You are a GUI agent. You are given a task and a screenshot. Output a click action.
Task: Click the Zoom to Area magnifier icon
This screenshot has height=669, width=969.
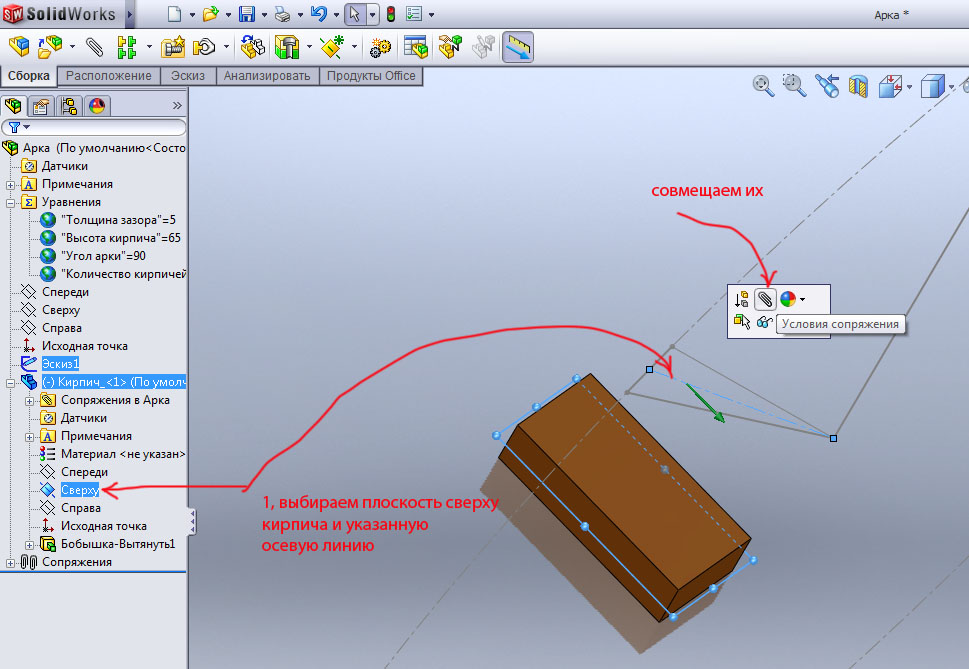[x=795, y=86]
